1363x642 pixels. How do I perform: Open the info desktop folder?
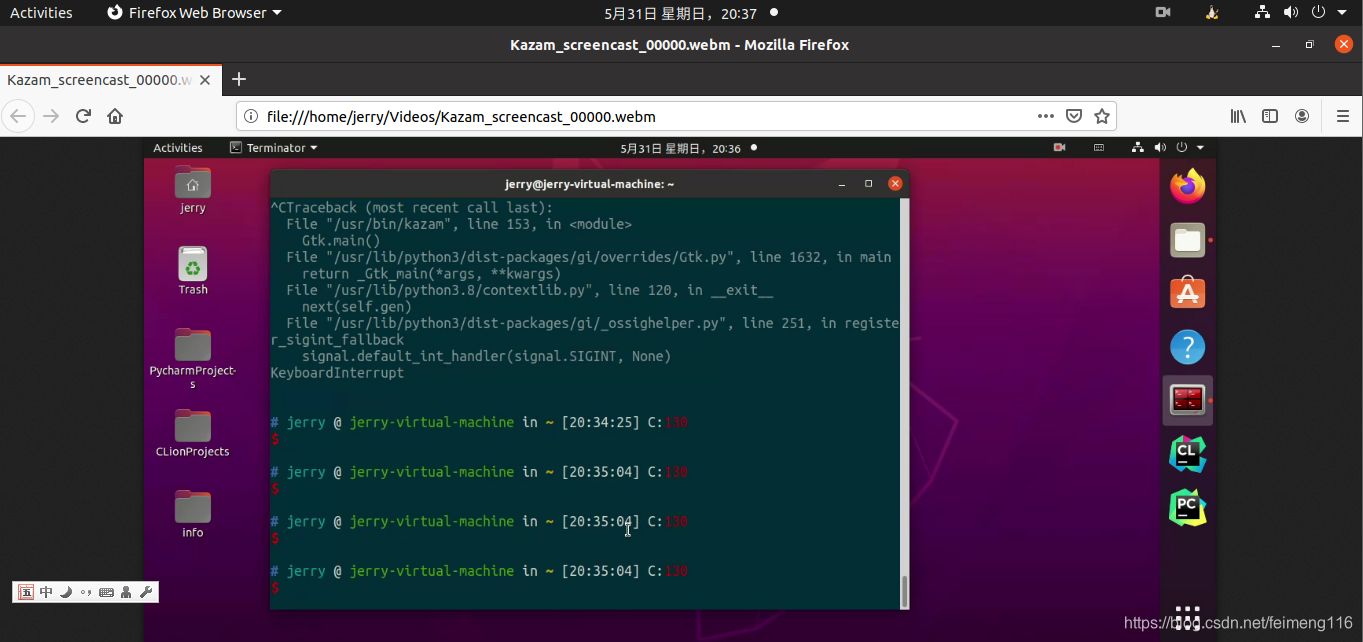pyautogui.click(x=193, y=514)
